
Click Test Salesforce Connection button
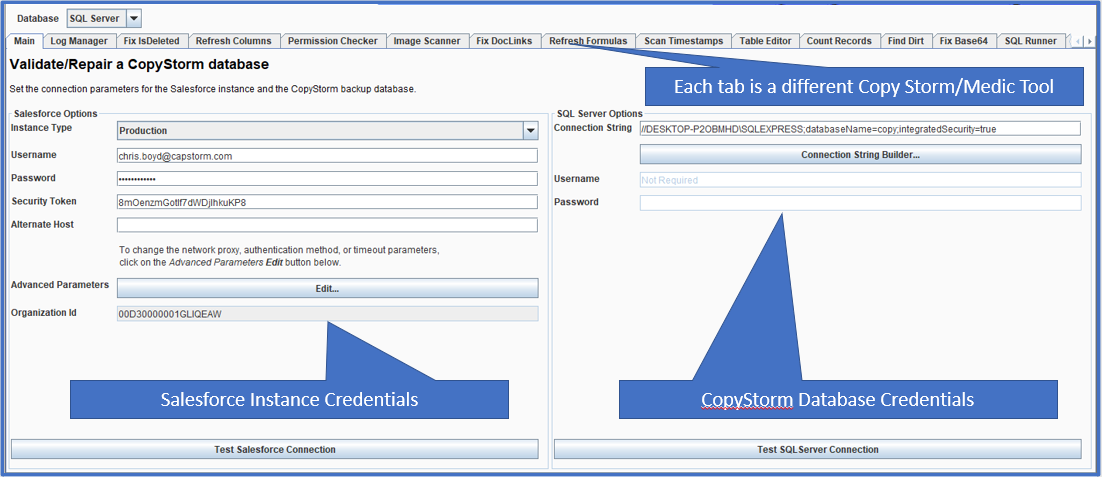(x=275, y=449)
